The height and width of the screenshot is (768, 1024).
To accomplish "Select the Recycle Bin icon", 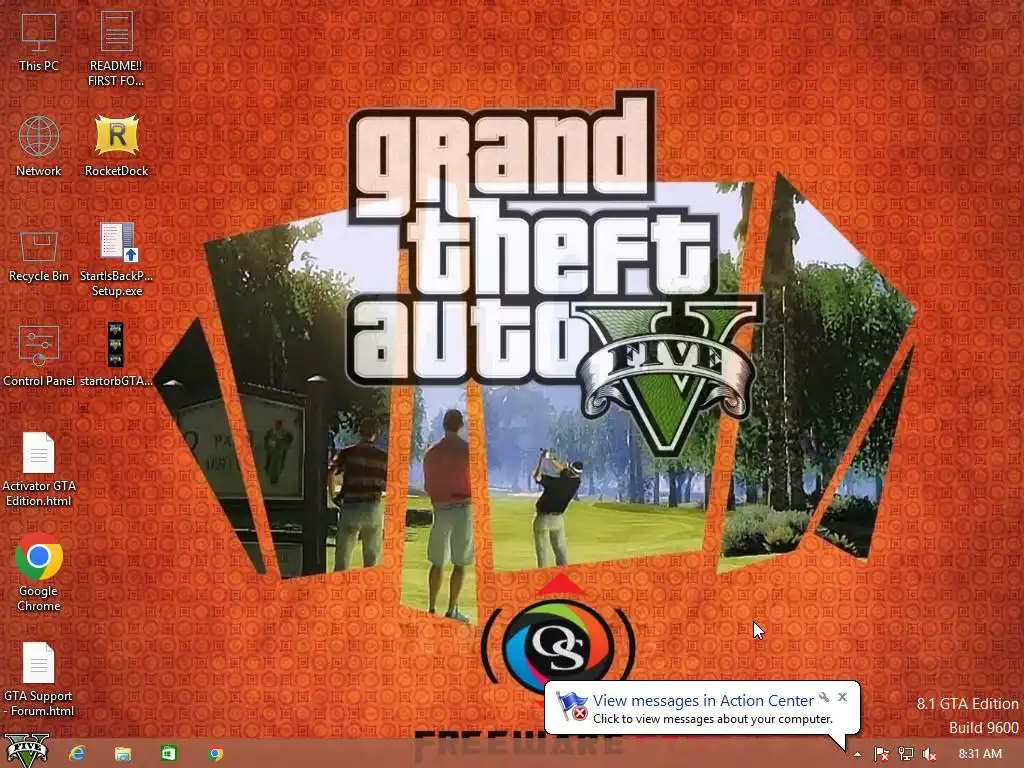I will point(39,257).
